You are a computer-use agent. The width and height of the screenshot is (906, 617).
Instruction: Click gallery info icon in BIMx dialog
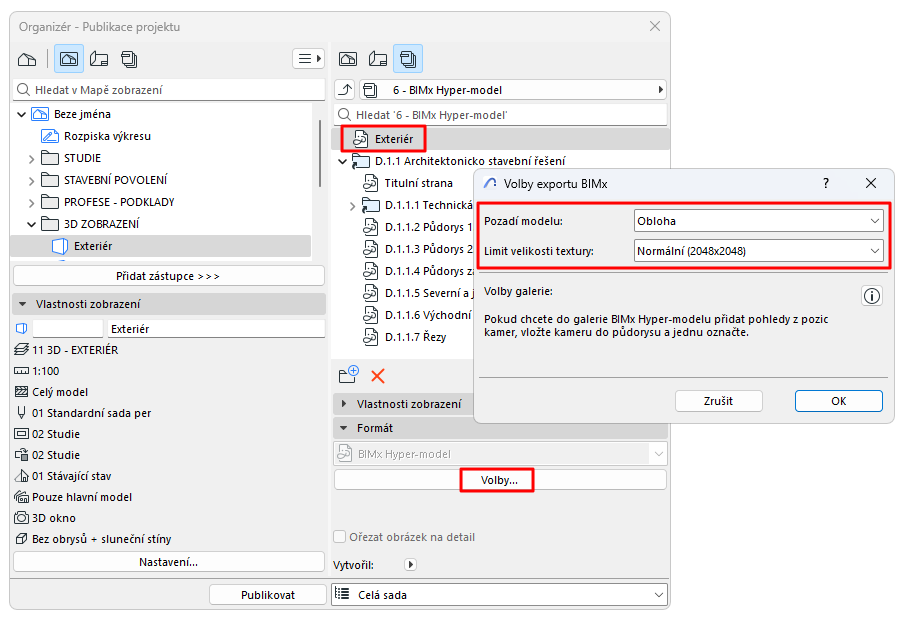872,296
